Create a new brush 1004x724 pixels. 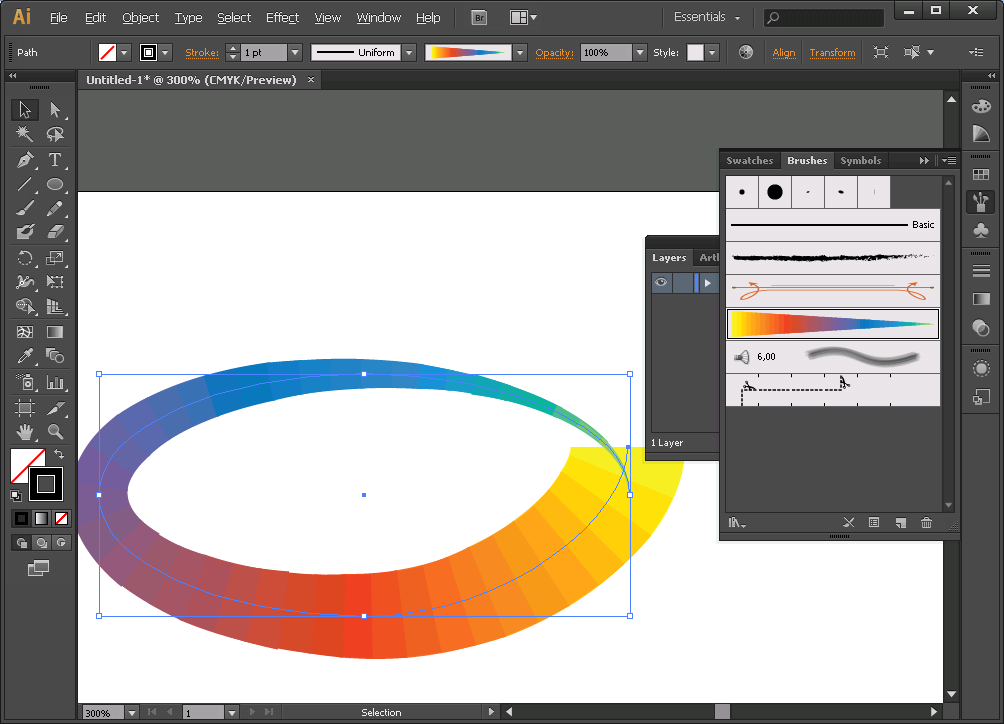tap(901, 523)
